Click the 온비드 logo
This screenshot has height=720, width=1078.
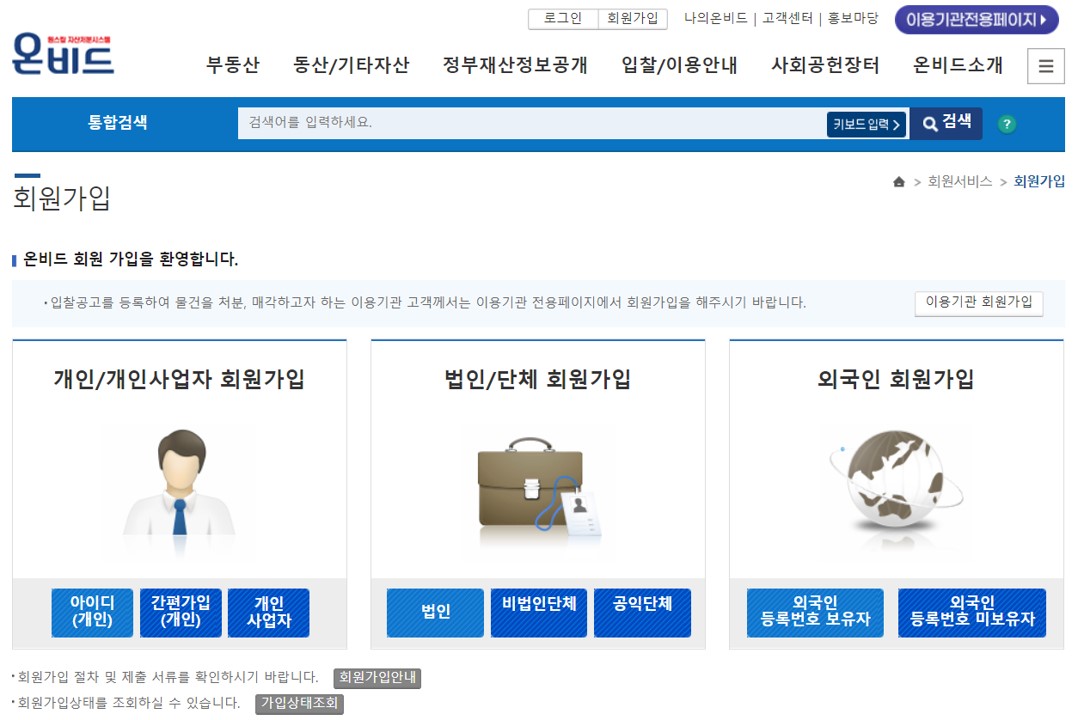tap(64, 55)
